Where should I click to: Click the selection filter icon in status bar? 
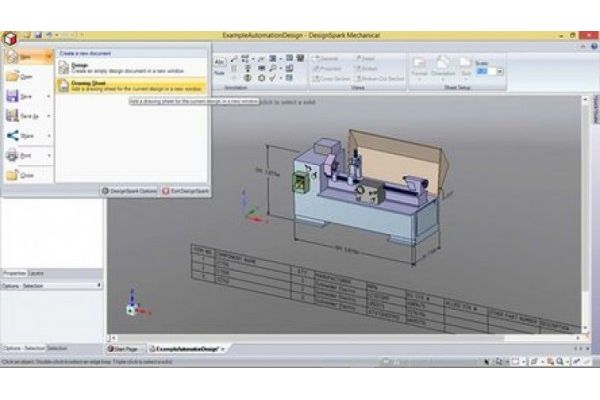click(x=499, y=361)
